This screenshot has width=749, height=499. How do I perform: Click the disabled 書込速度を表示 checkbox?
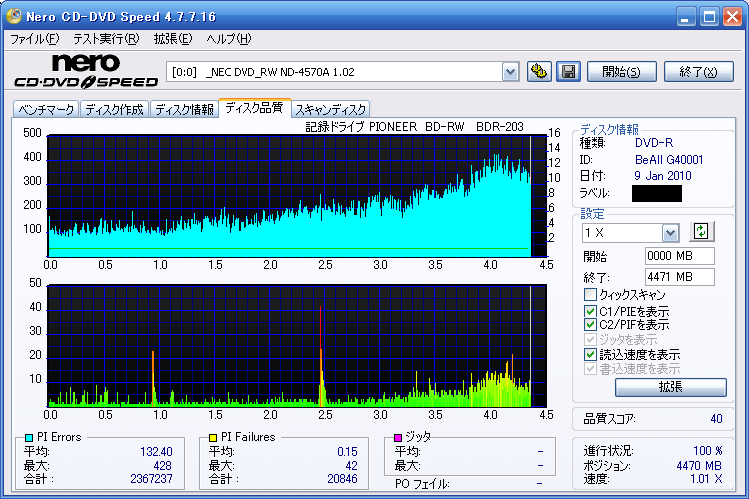590,369
